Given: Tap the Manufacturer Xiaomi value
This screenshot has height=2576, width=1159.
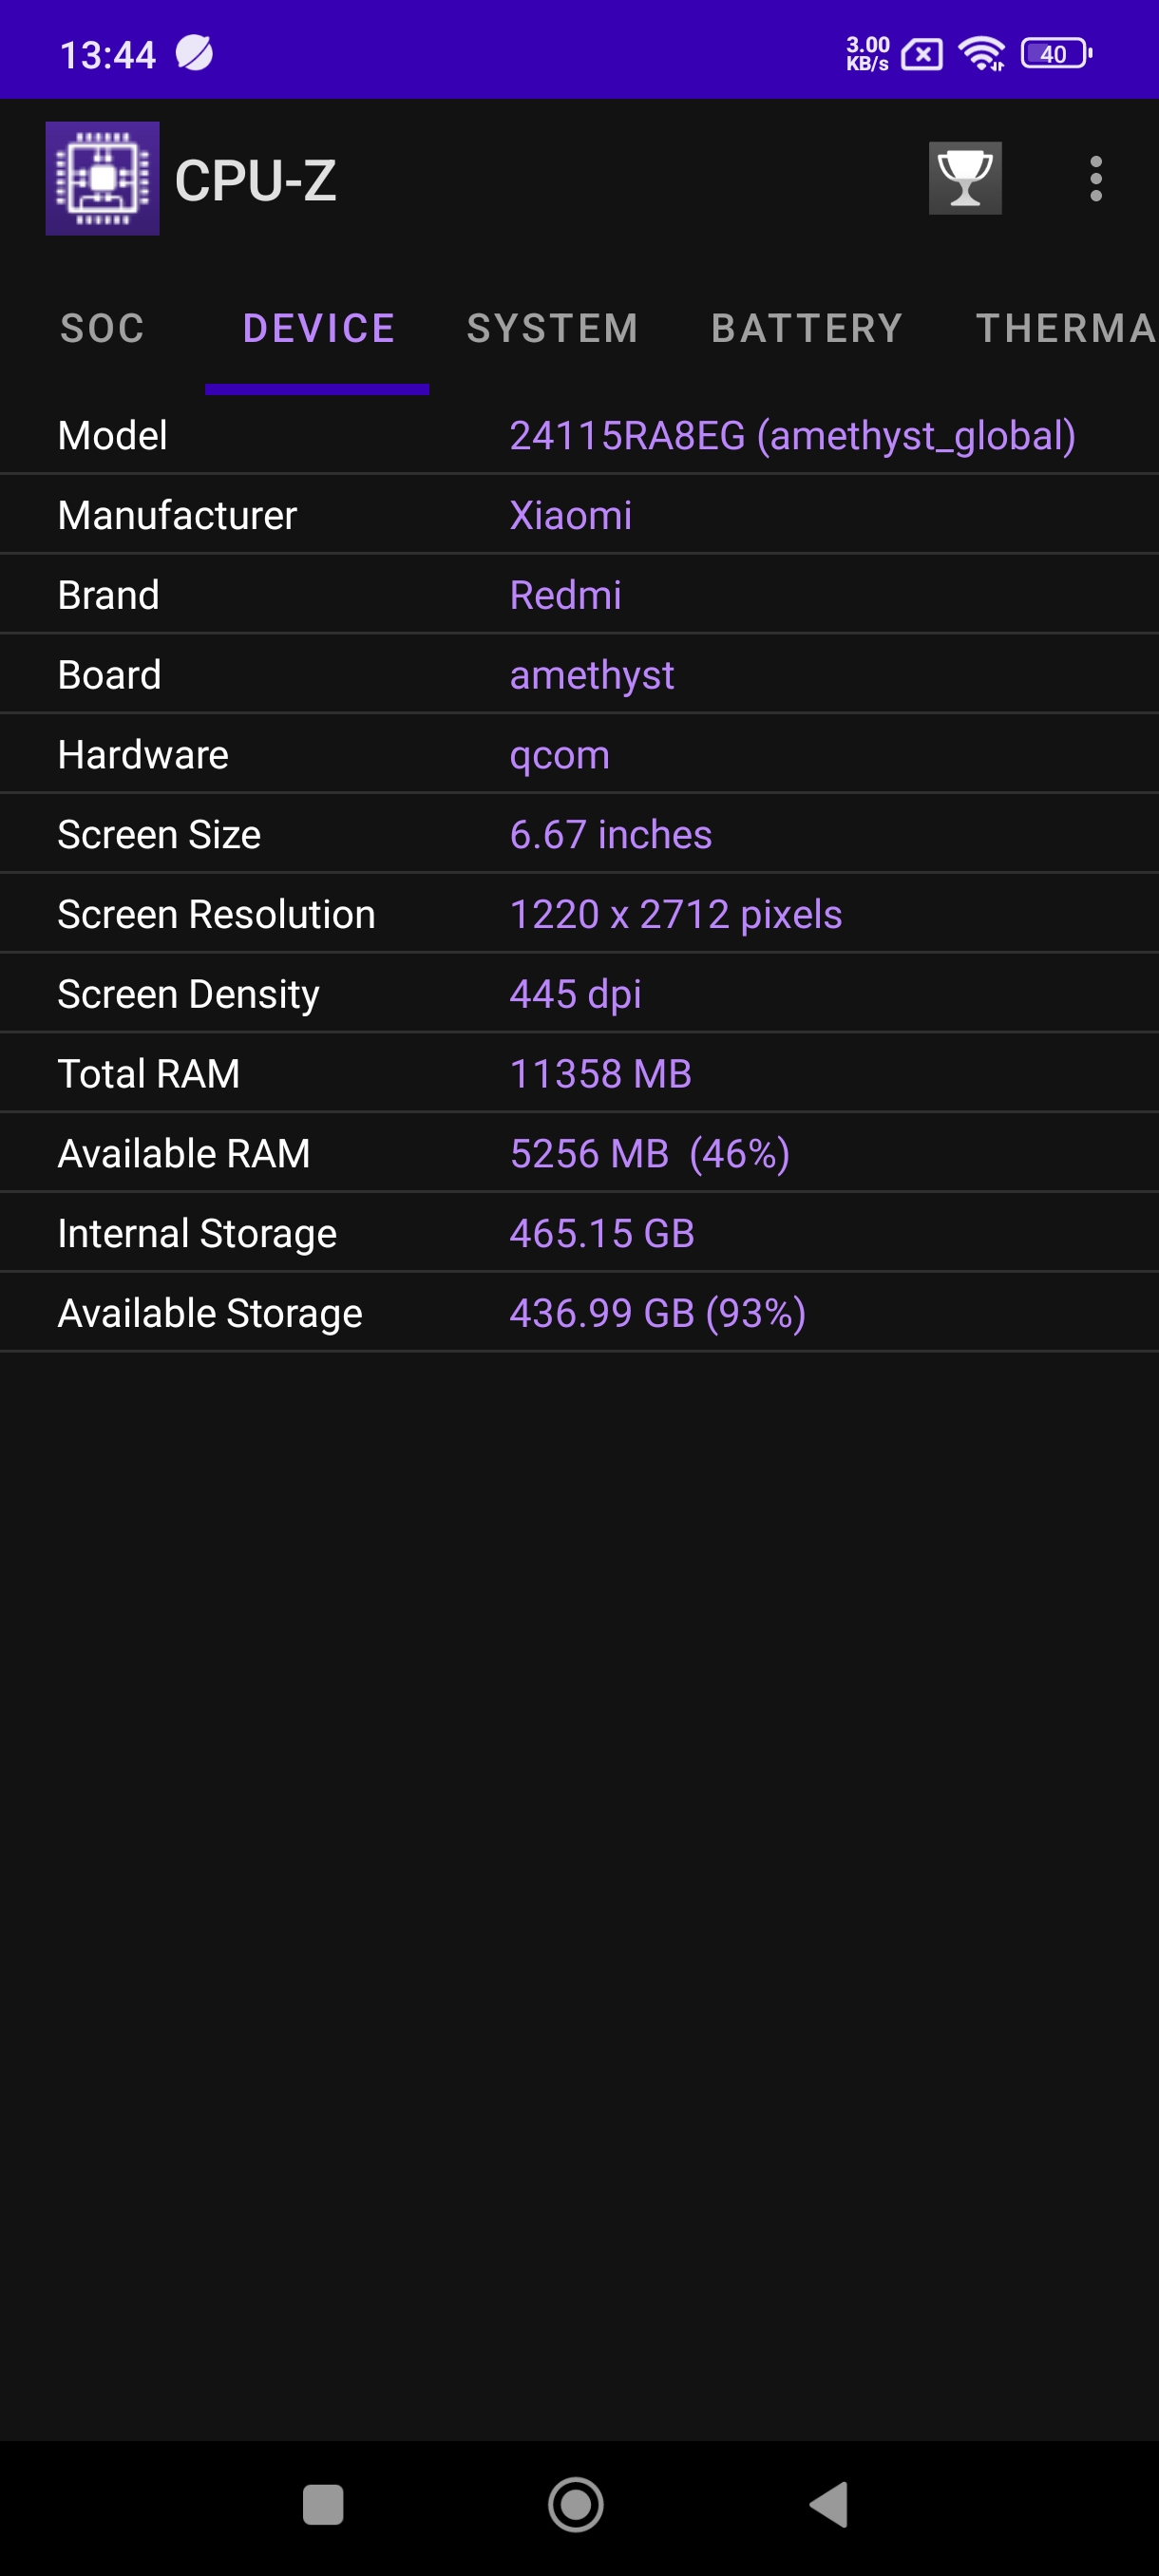Looking at the screenshot, I should (570, 516).
